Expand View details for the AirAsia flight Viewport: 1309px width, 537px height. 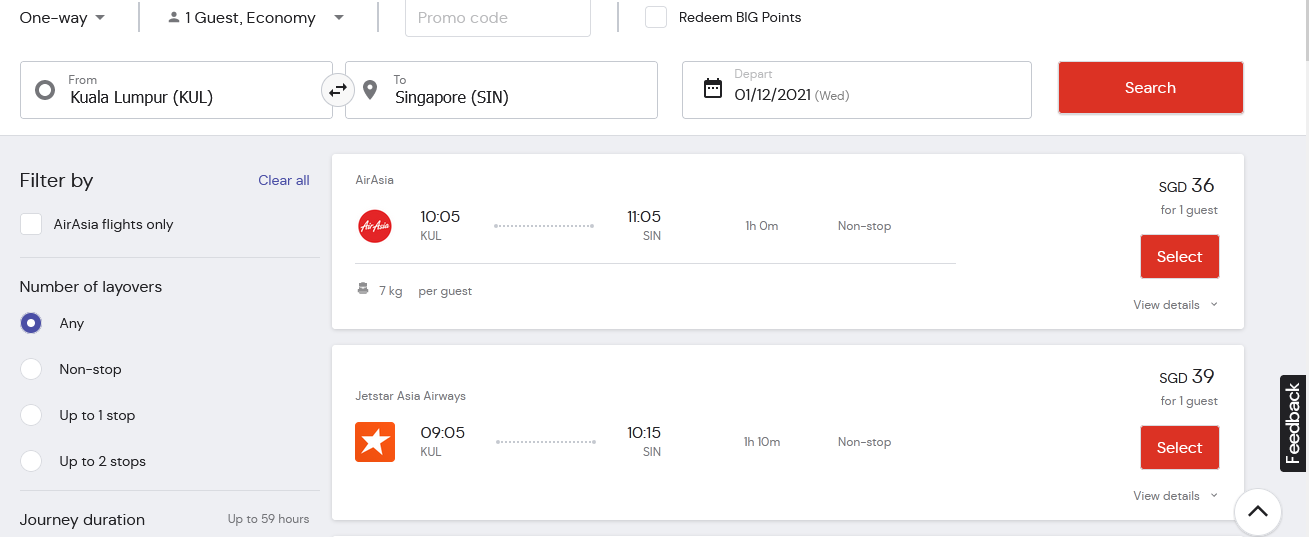click(x=1175, y=305)
